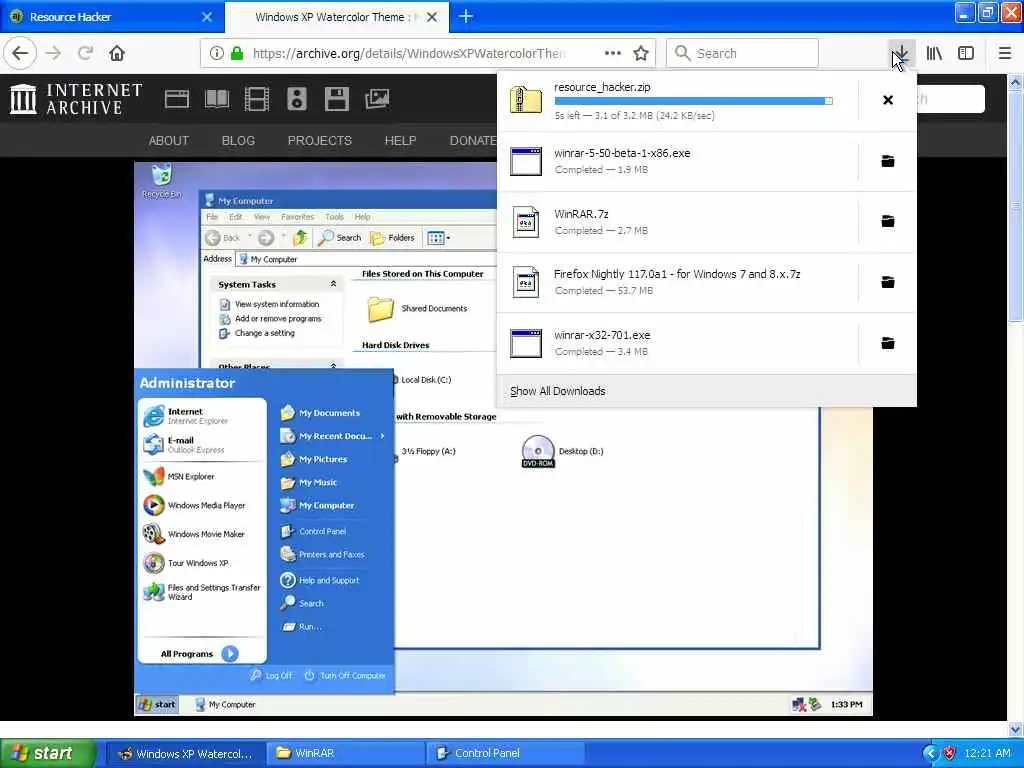This screenshot has height=768, width=1024.
Task: Close the Windows XP Watercolor Theme tab
Action: click(432, 17)
